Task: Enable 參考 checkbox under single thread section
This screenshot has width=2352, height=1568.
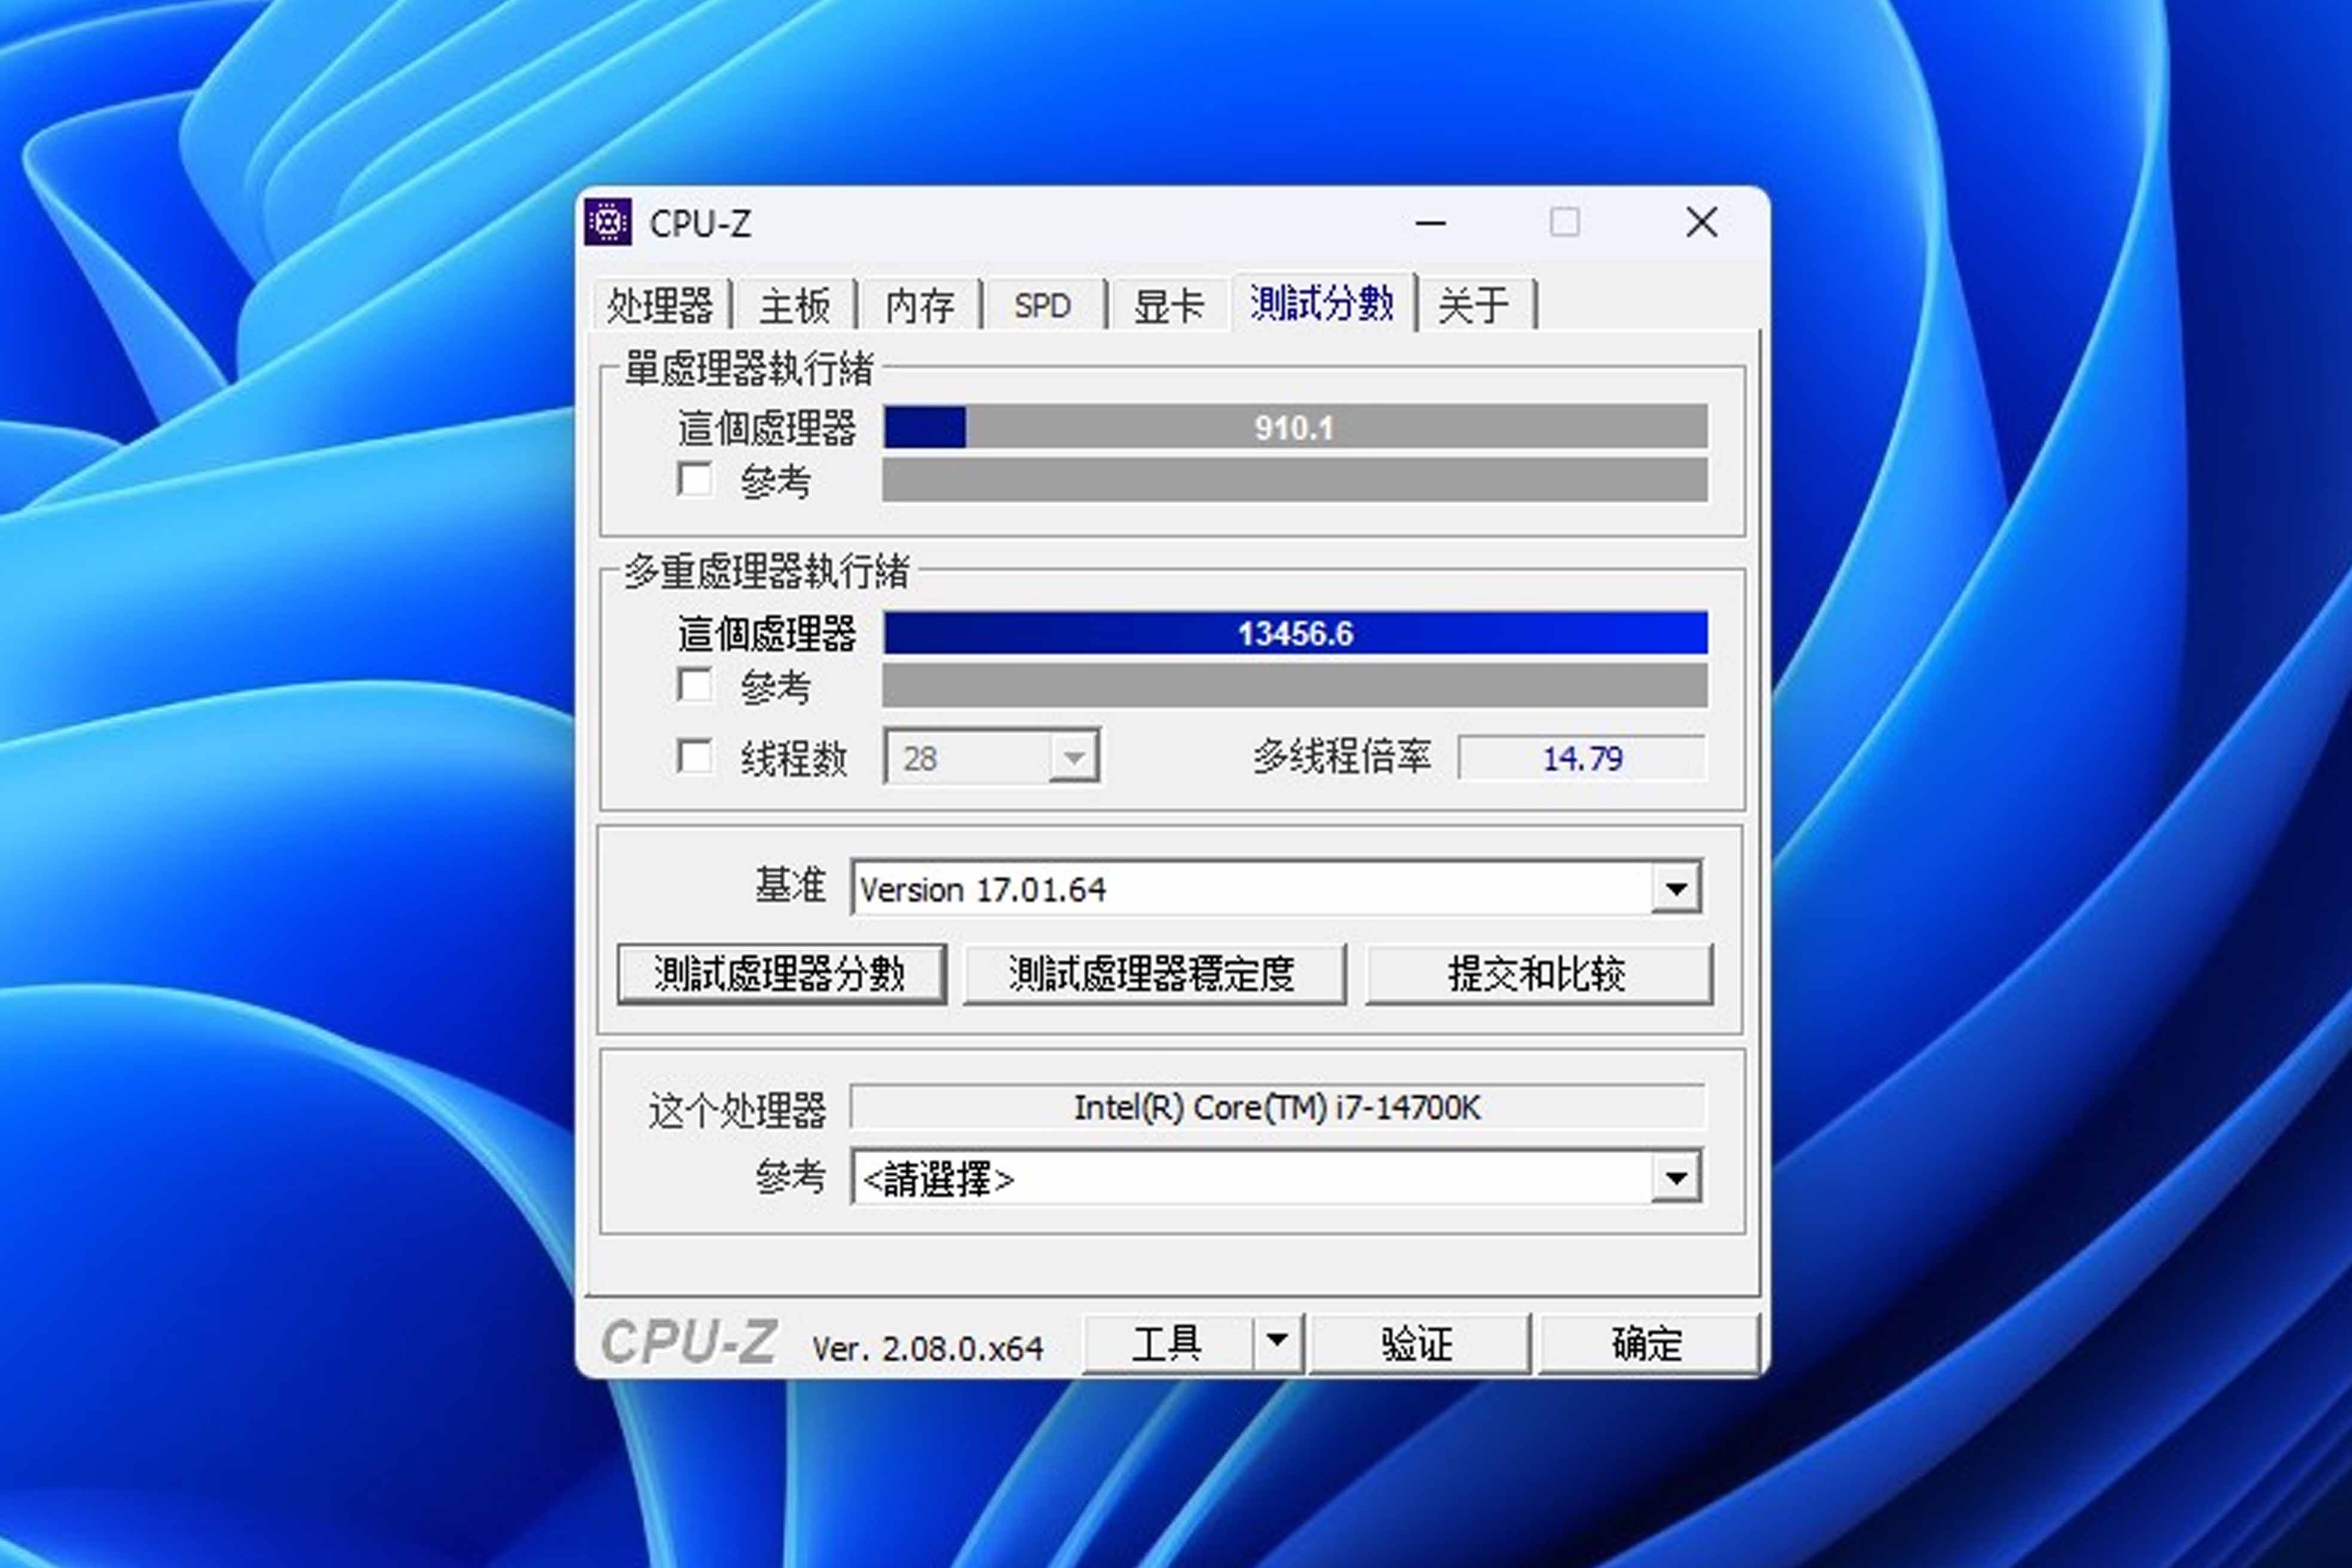Action: tap(695, 479)
